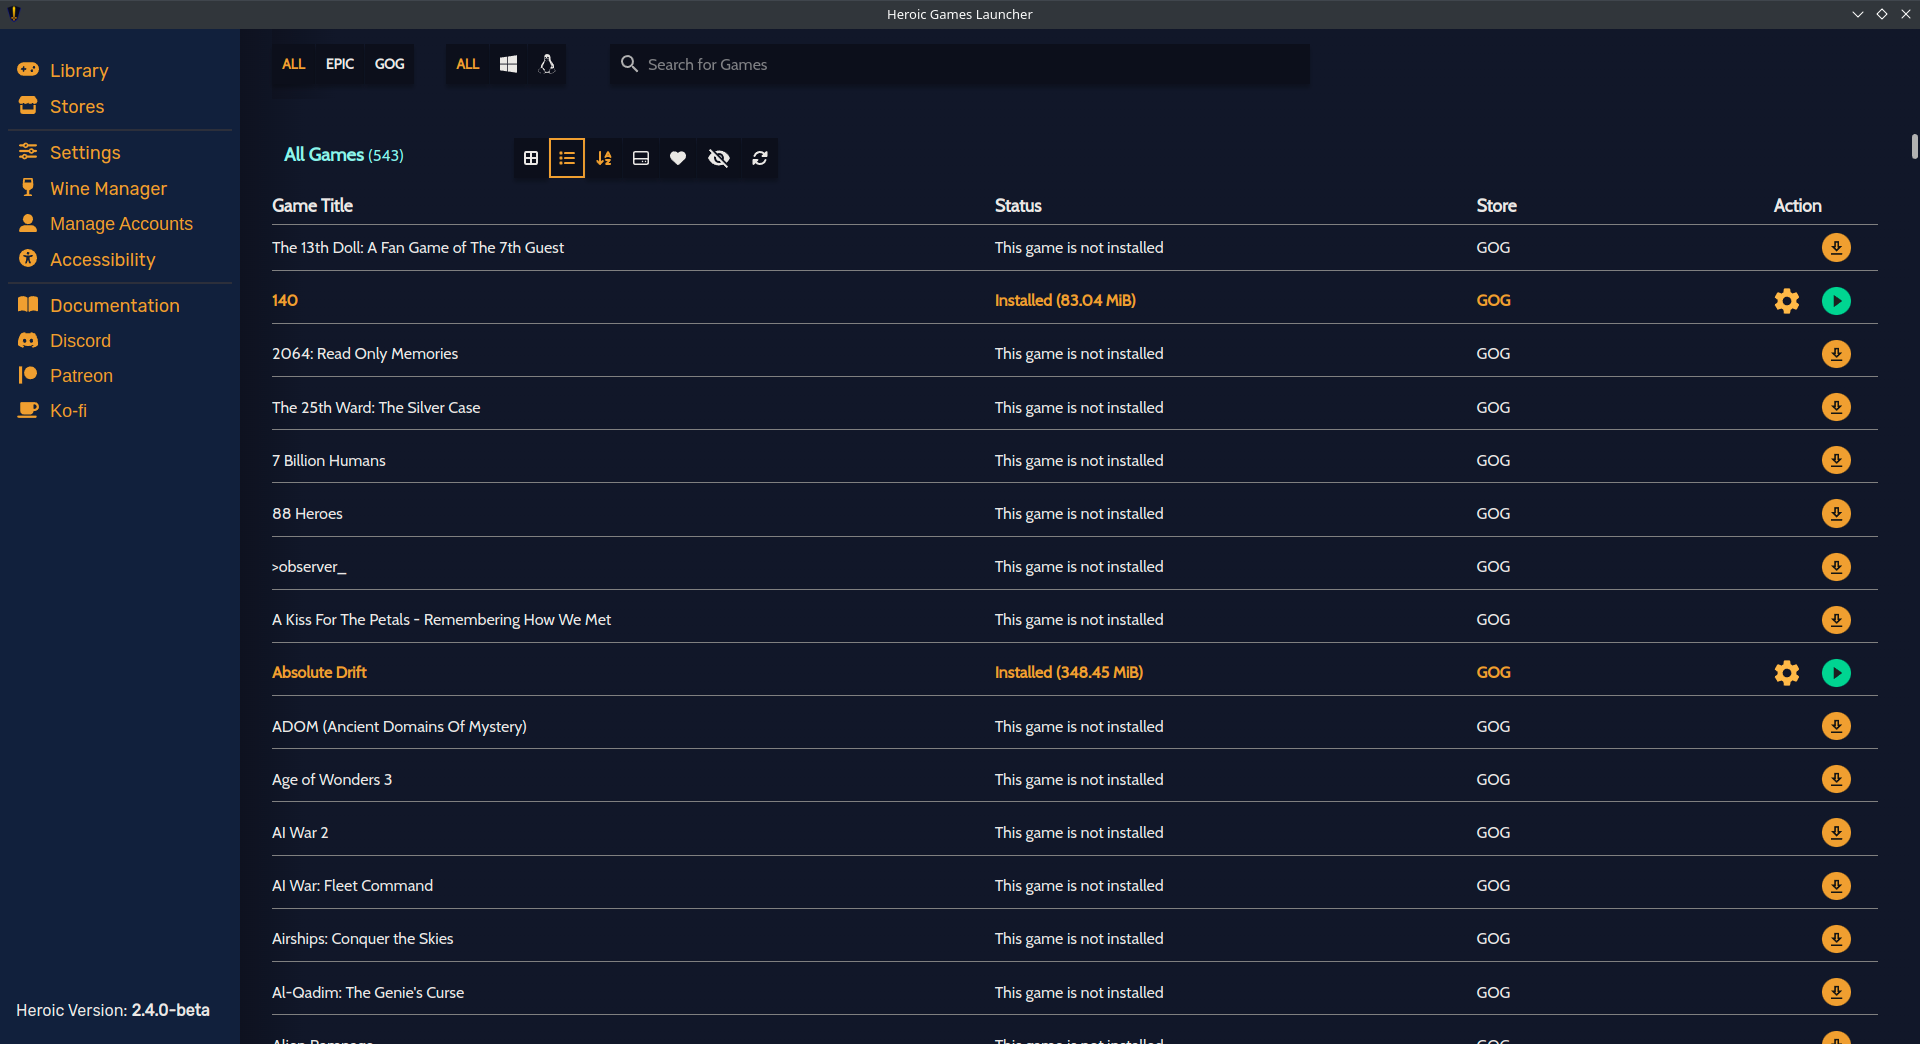Image resolution: width=1920 pixels, height=1044 pixels.
Task: Maximize the Heroic Games Launcher window
Action: (1882, 14)
